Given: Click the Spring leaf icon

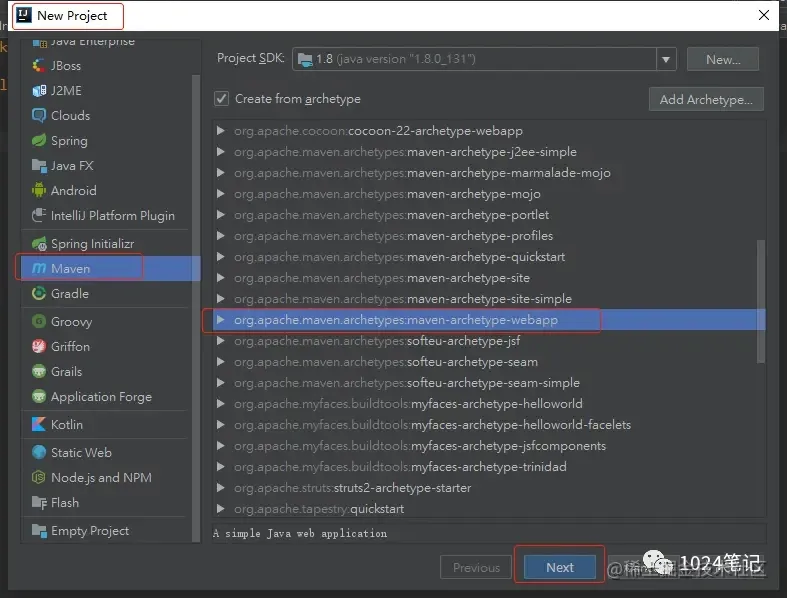Looking at the screenshot, I should point(39,141).
